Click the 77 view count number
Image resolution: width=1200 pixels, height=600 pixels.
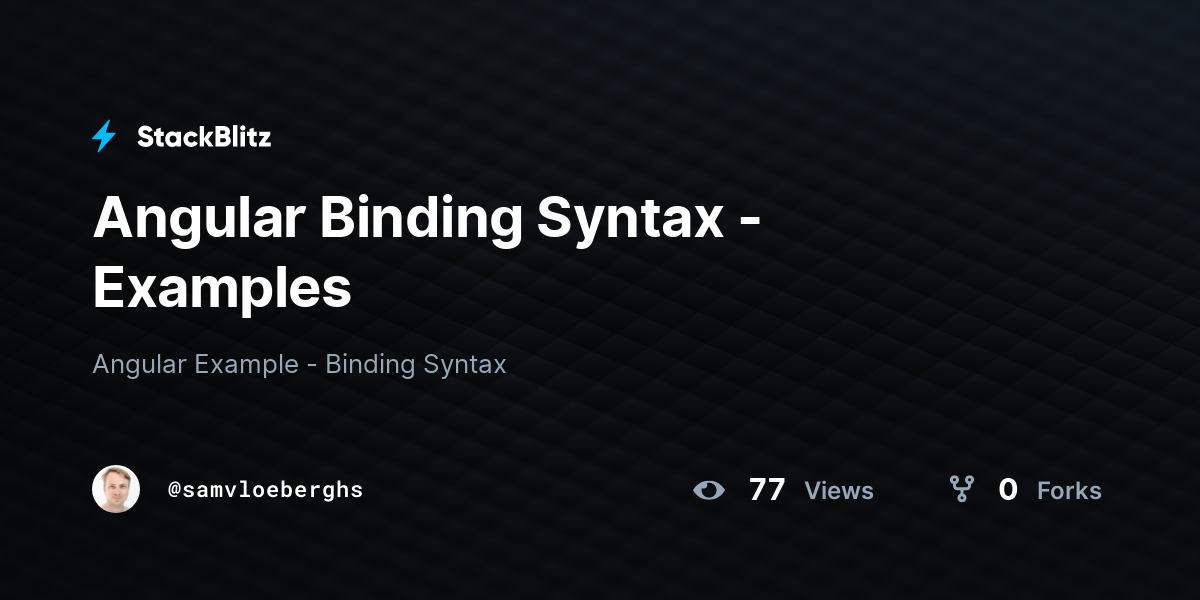767,490
